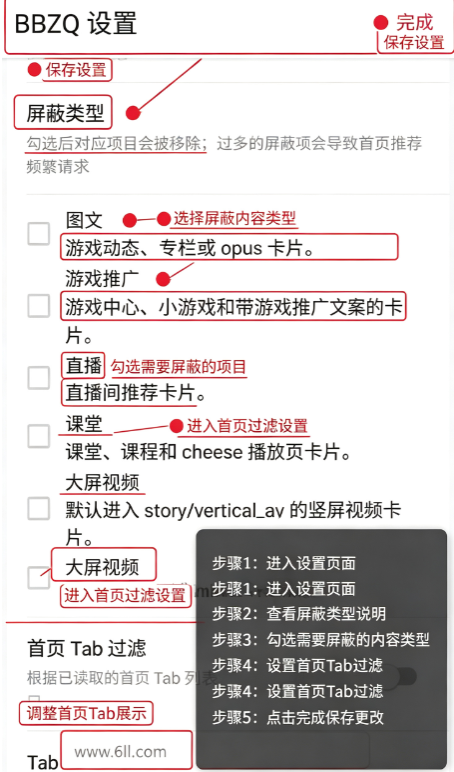Tap the 调整首页Tab展示 label
The height and width of the screenshot is (772, 454).
click(x=86, y=713)
